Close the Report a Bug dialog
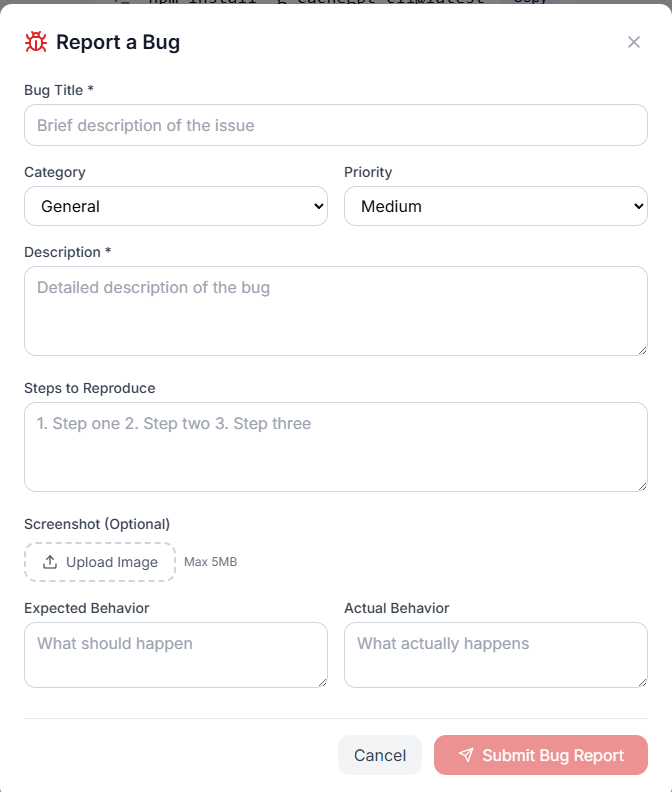This screenshot has height=792, width=672. coord(634,42)
